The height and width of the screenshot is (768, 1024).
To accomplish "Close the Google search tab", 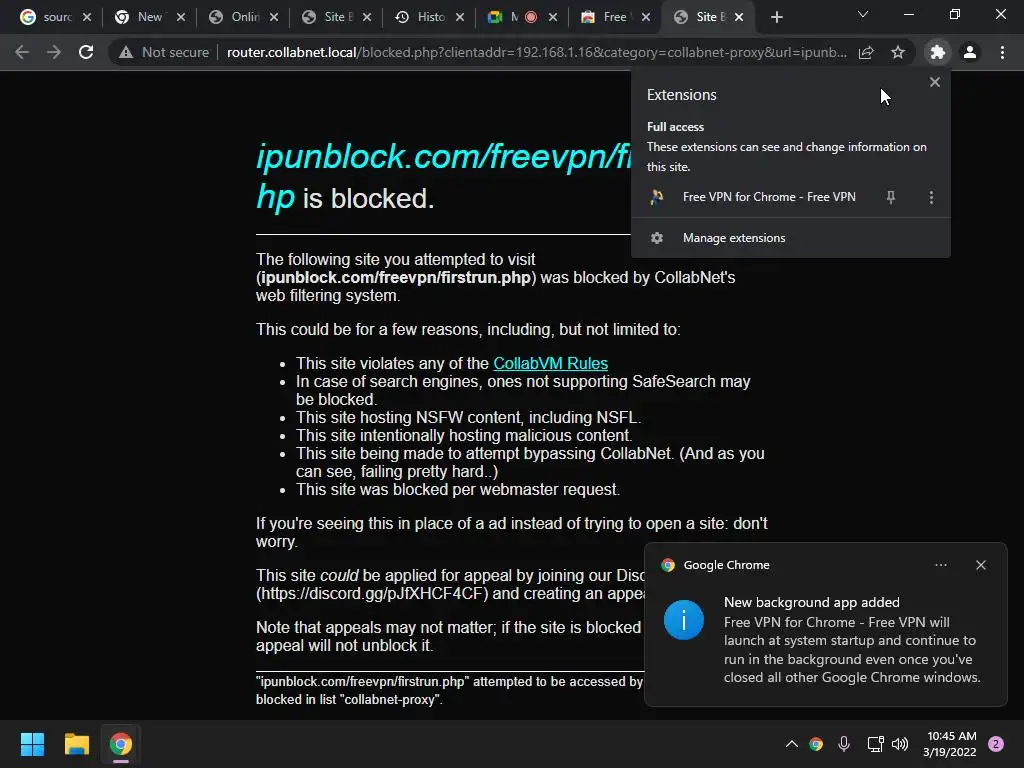I will pyautogui.click(x=87, y=17).
